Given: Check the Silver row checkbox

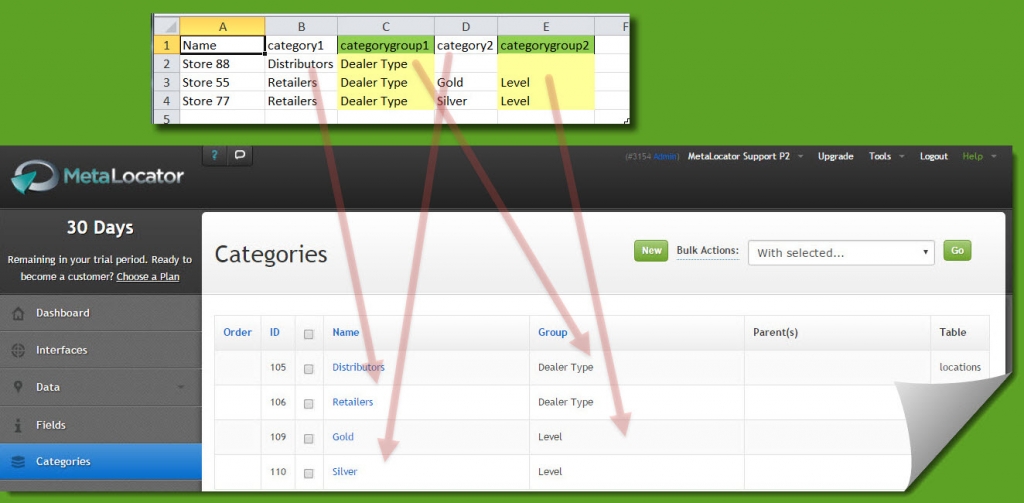Looking at the screenshot, I should coord(309,473).
